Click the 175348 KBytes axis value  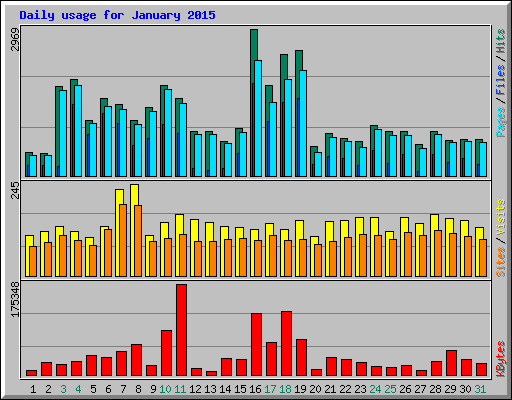tap(15, 299)
